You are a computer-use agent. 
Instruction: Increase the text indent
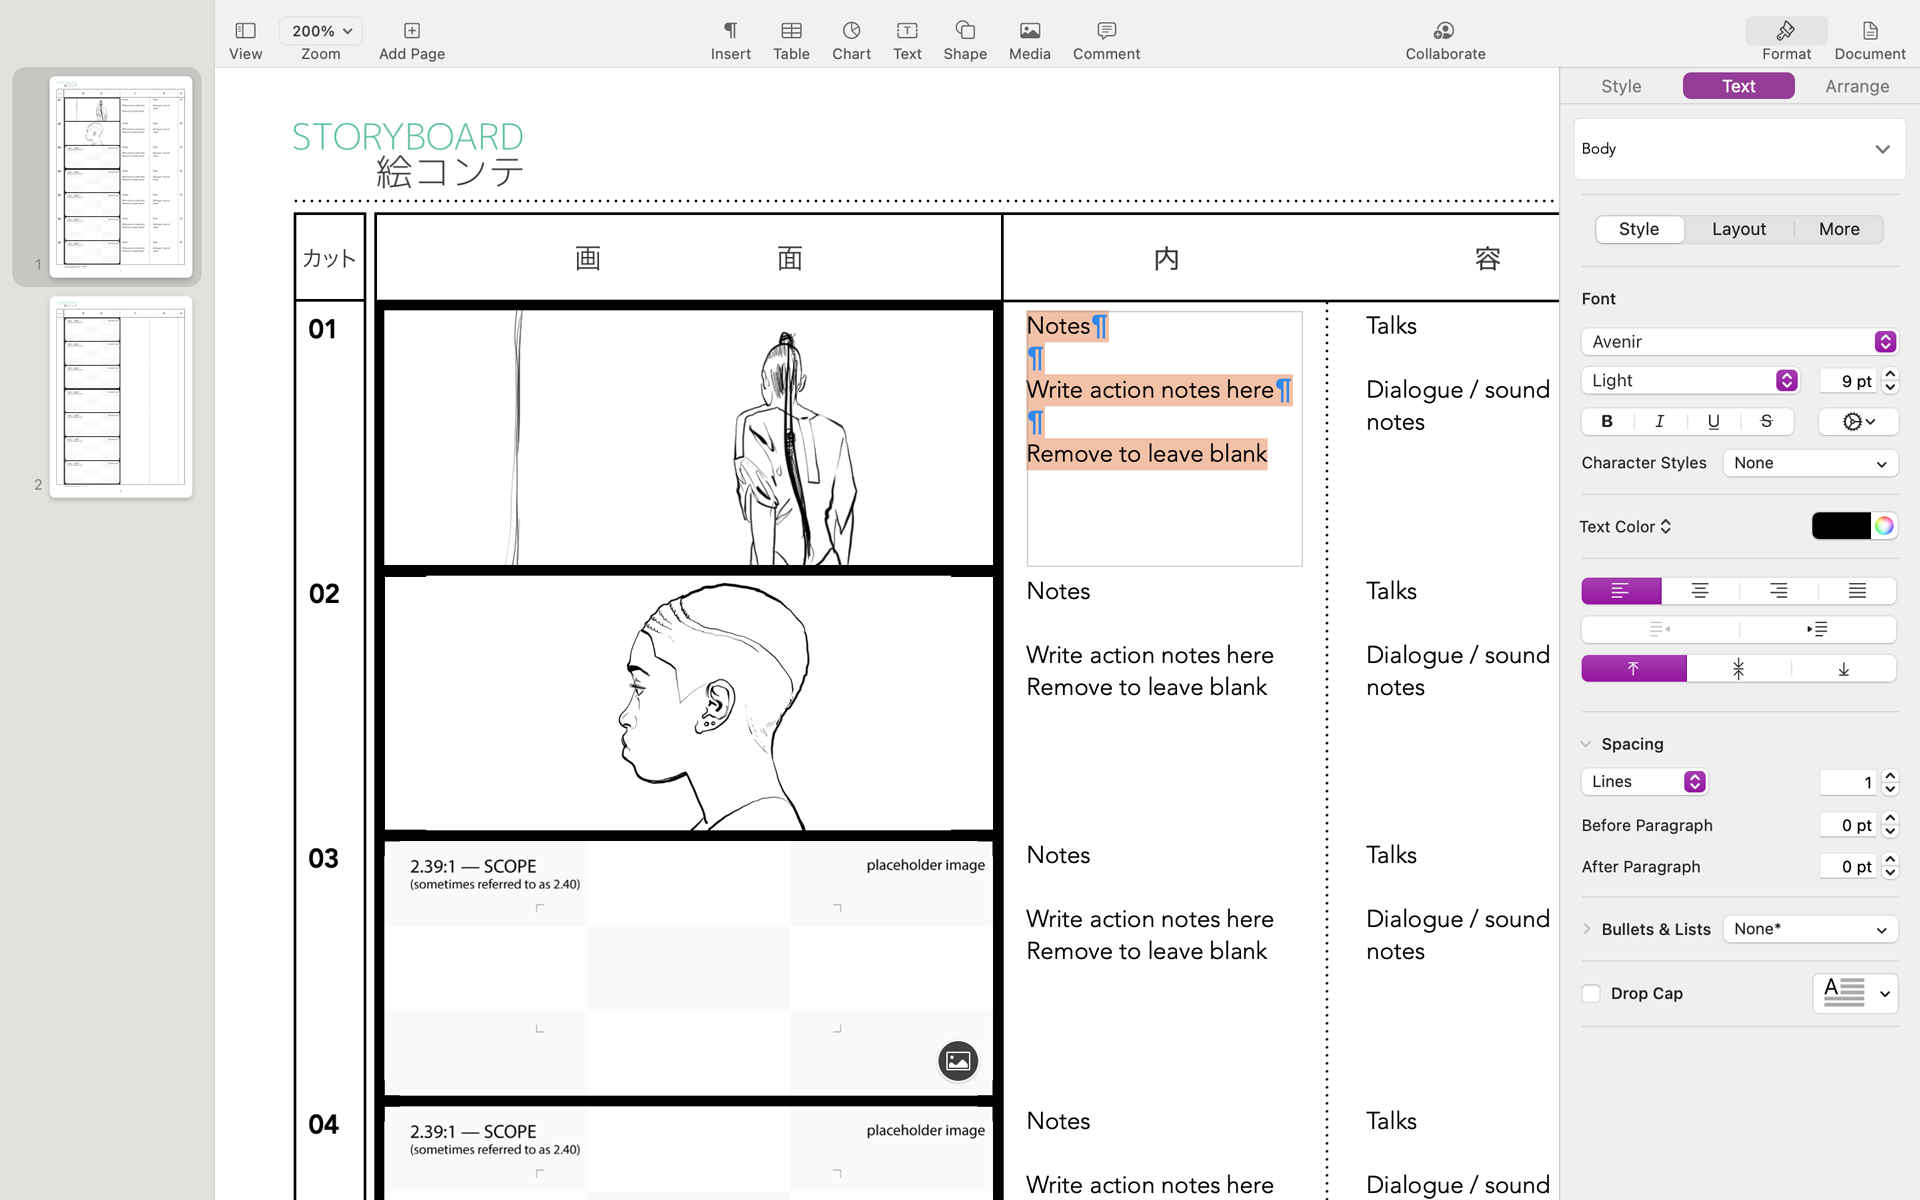(x=1817, y=629)
